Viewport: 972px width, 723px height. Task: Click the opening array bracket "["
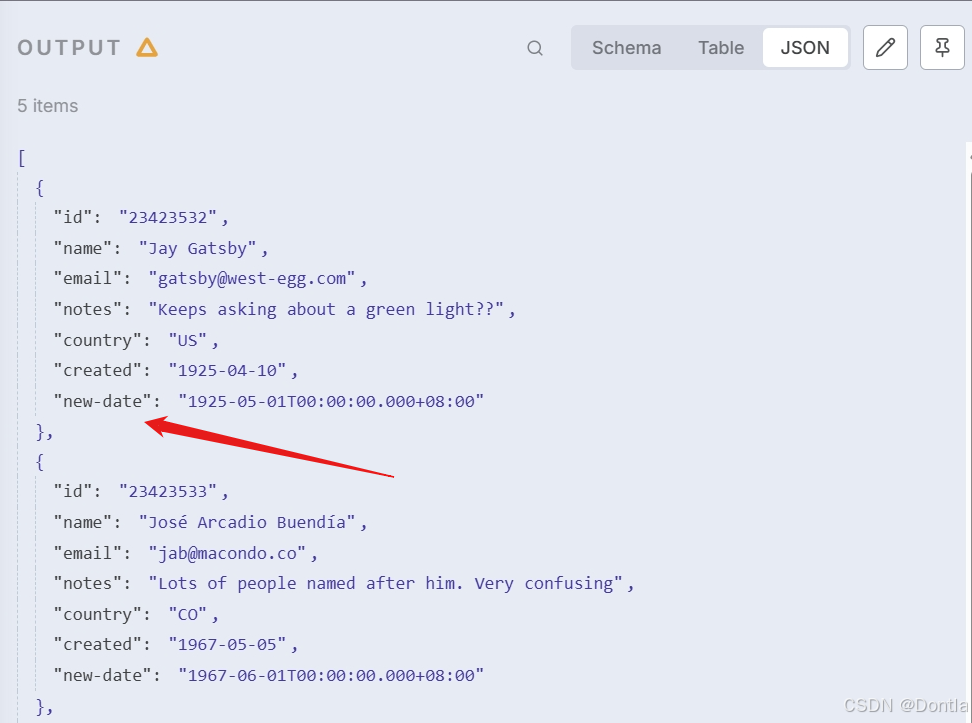pyautogui.click(x=22, y=158)
